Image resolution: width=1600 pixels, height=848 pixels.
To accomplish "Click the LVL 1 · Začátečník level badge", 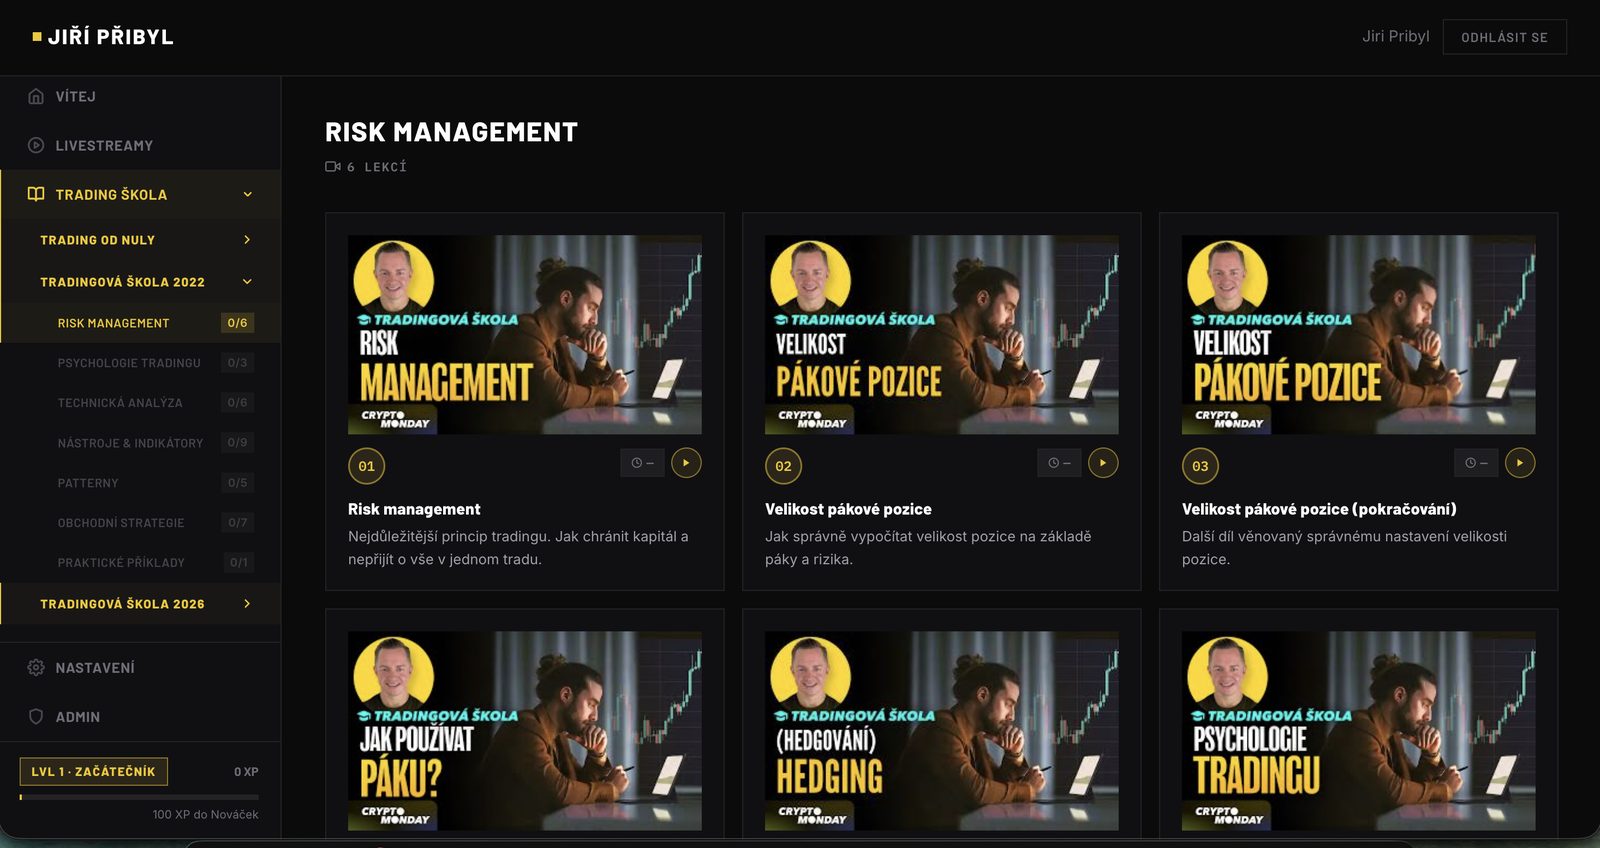I will click(93, 772).
